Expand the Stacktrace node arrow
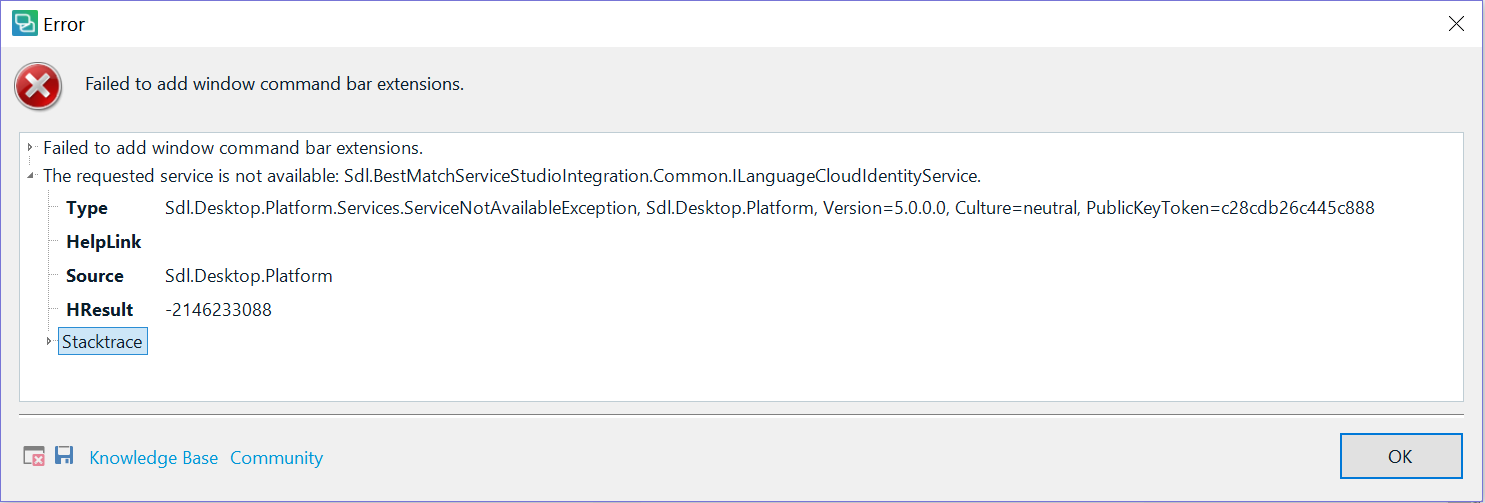Image resolution: width=1485 pixels, height=503 pixels. click(48, 342)
